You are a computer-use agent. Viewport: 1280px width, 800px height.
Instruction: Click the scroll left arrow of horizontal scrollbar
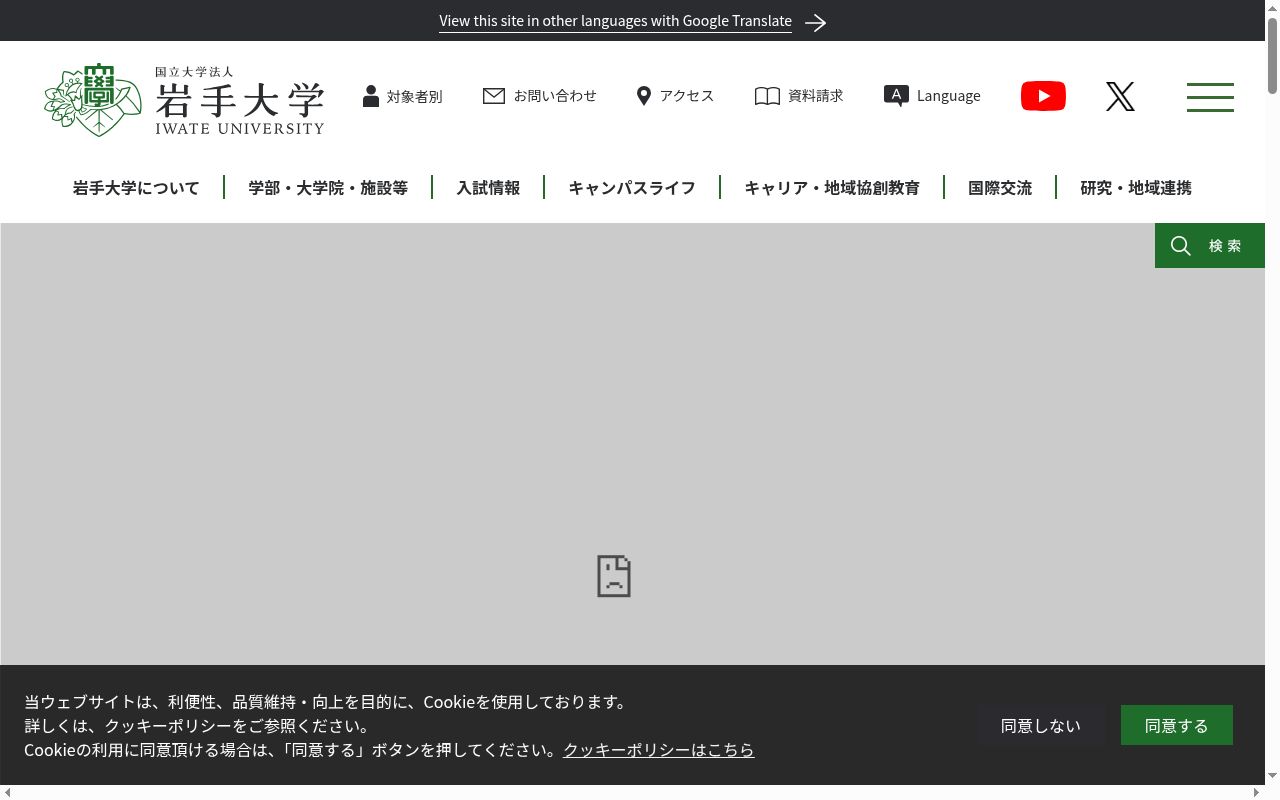click(x=8, y=792)
